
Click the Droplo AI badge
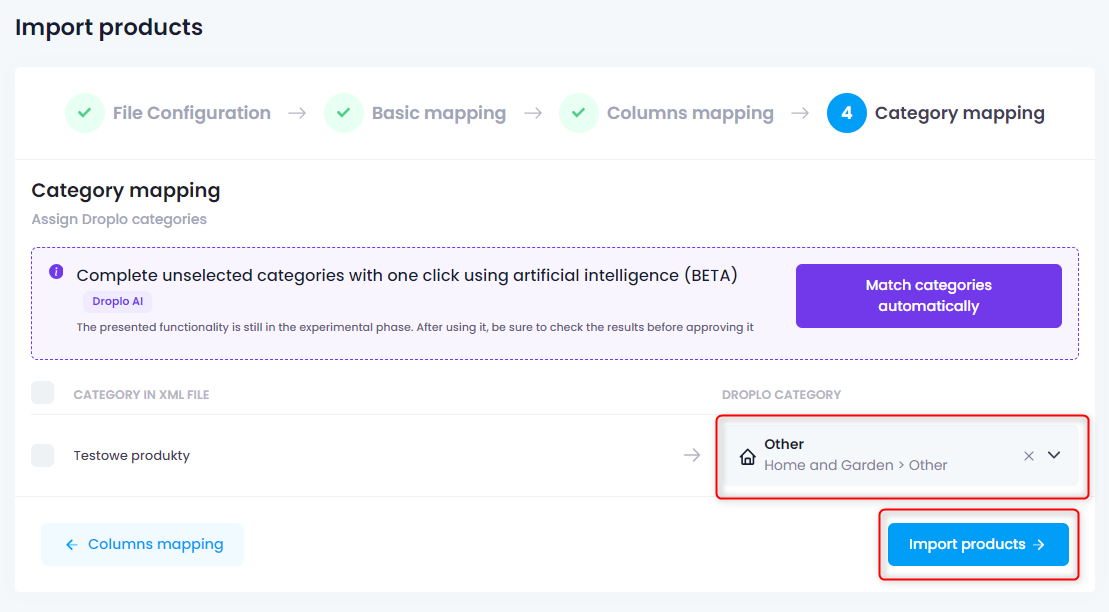coord(117,301)
